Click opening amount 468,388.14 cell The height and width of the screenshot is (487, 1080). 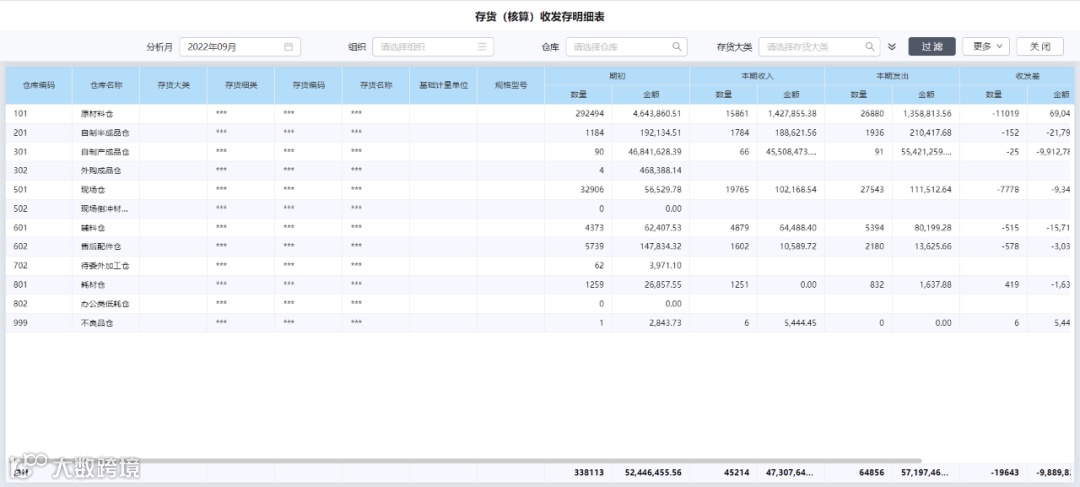[x=651, y=170]
